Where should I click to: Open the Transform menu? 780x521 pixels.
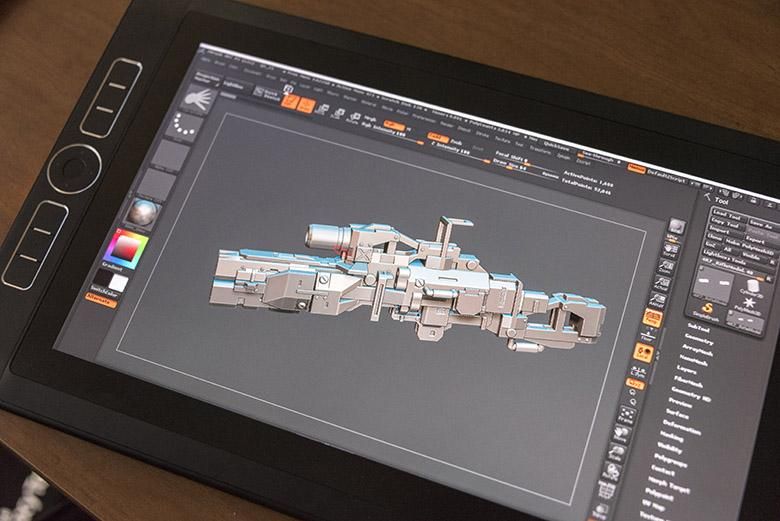(540, 149)
